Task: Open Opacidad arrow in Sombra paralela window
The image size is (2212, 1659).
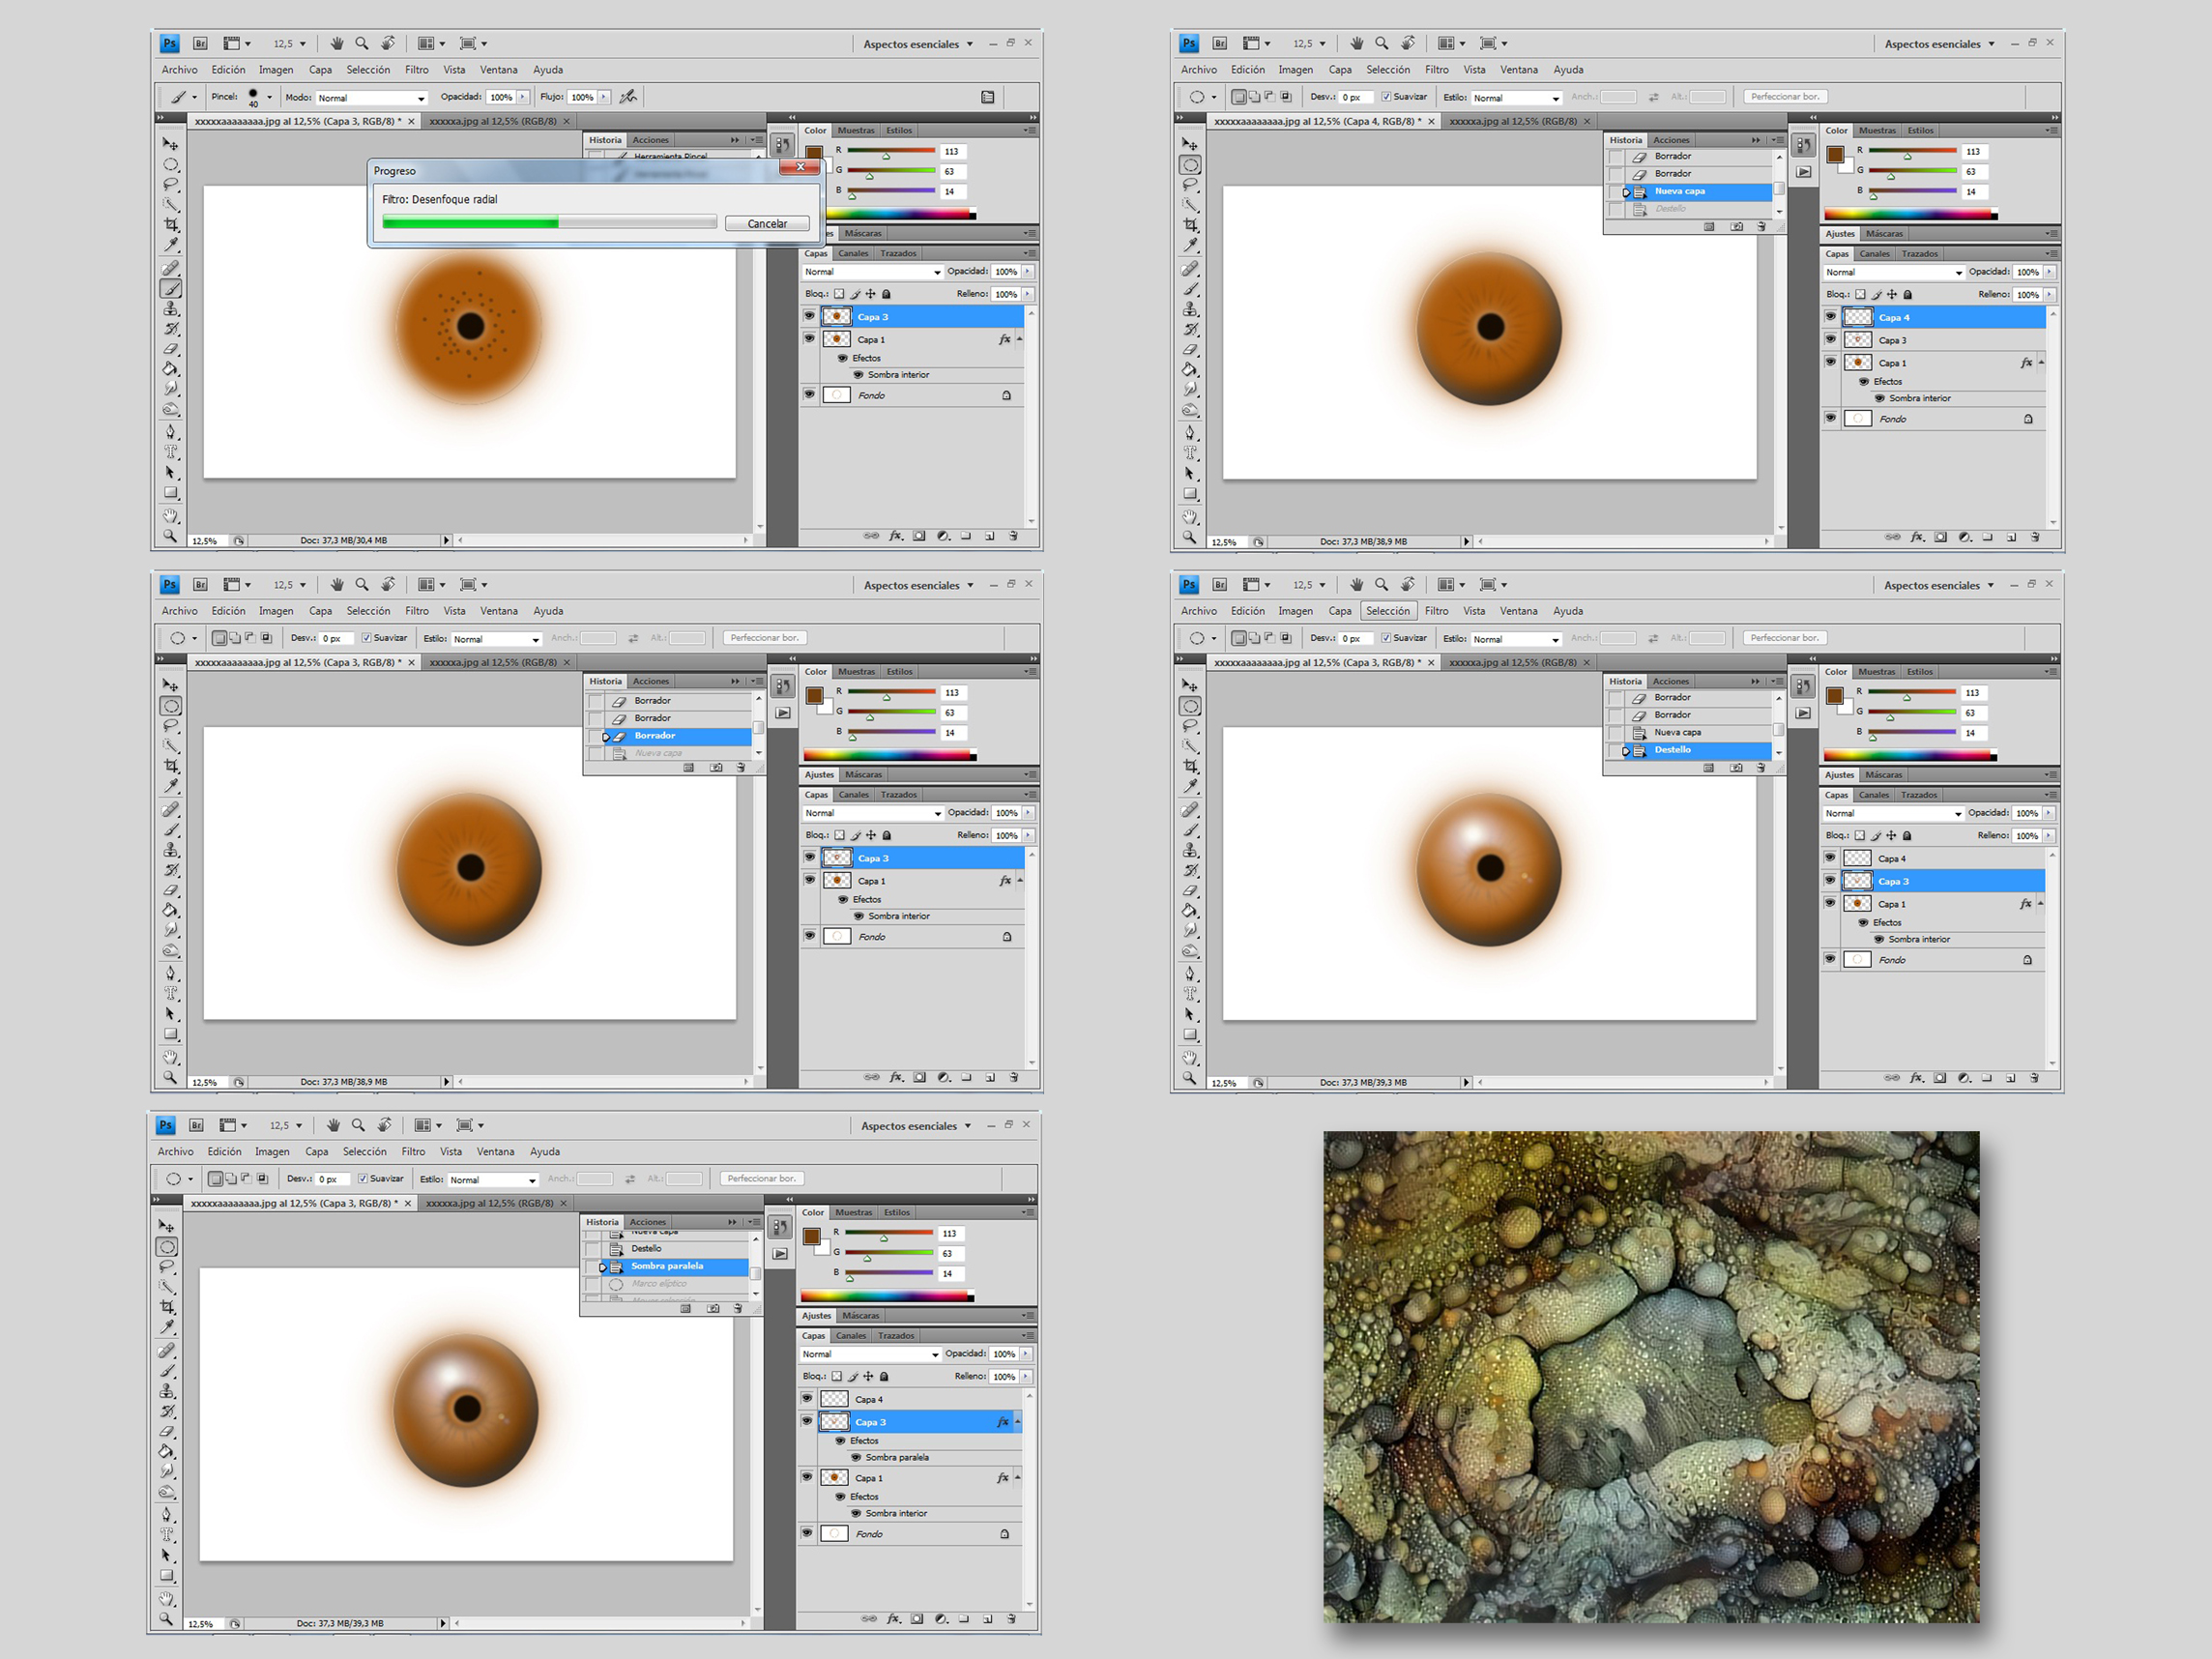Action: coord(1025,1354)
